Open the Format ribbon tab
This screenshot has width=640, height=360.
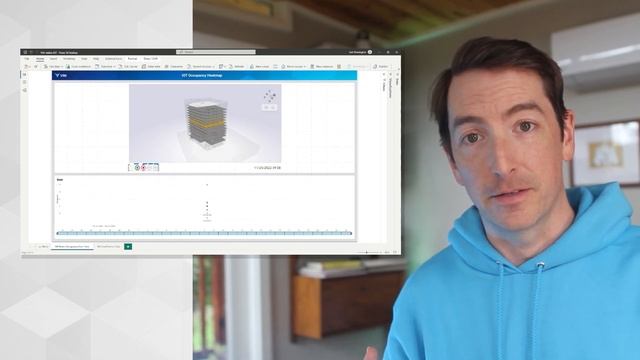point(132,59)
